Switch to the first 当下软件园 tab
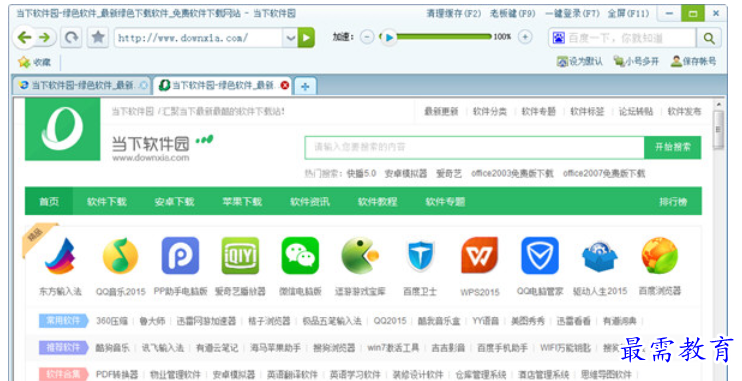This screenshot has height=381, width=742. 81,85
